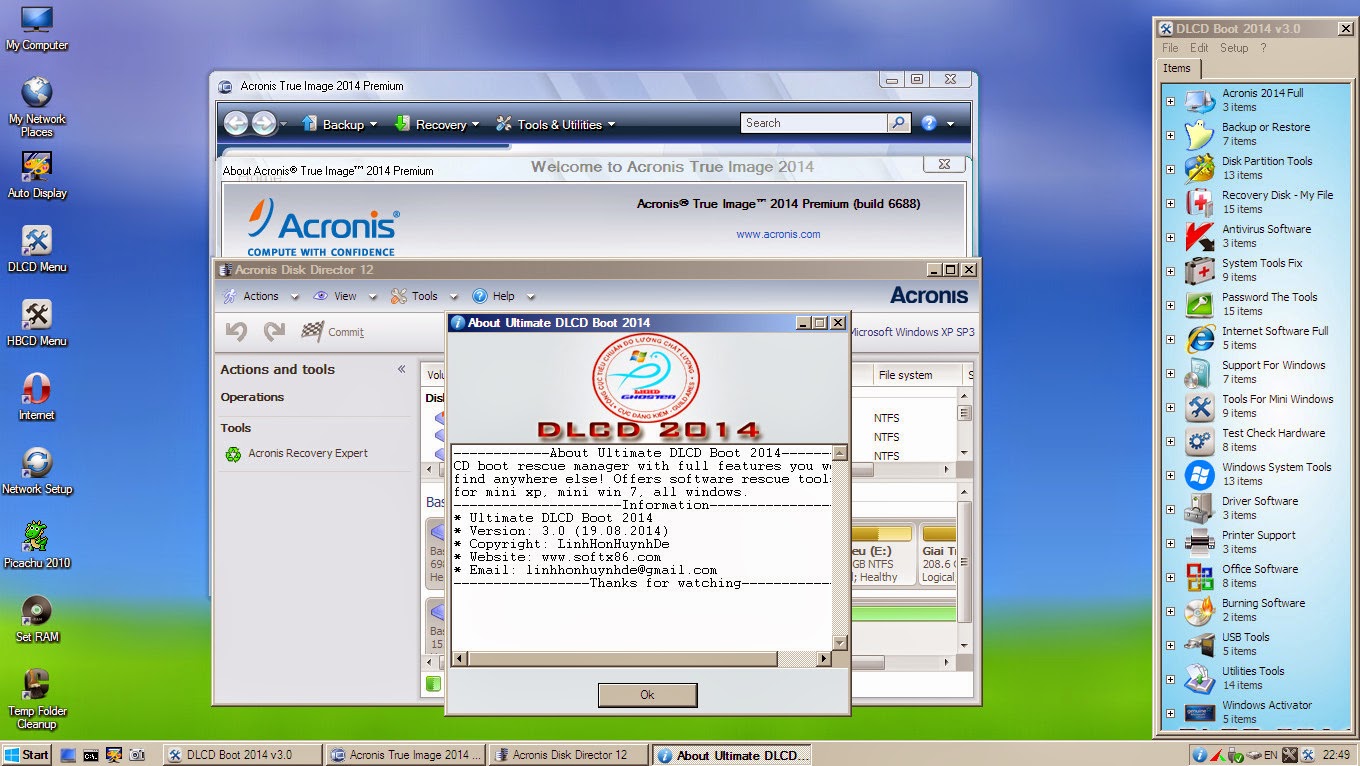Expand the USB Tools node
The height and width of the screenshot is (766, 1360).
click(x=1171, y=645)
